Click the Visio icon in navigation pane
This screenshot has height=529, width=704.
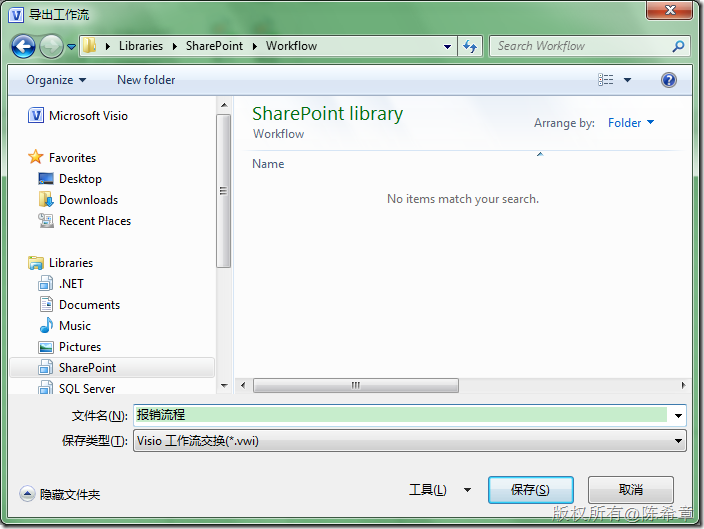coord(36,115)
